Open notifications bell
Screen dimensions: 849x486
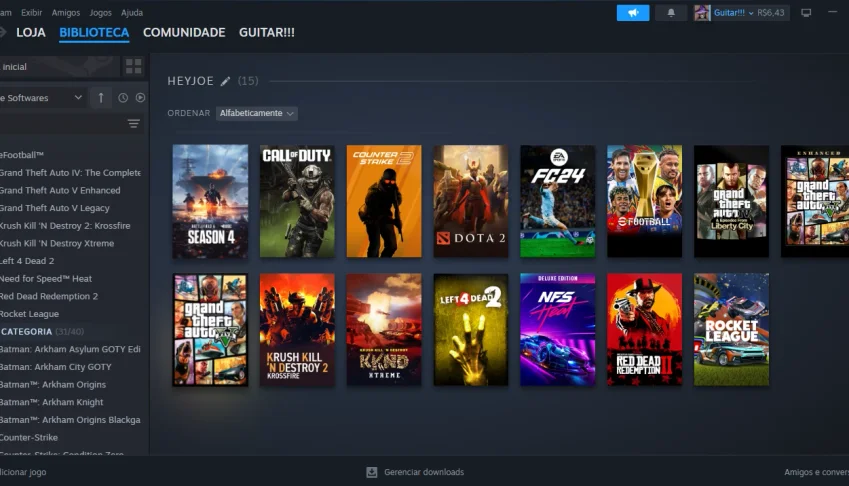671,12
